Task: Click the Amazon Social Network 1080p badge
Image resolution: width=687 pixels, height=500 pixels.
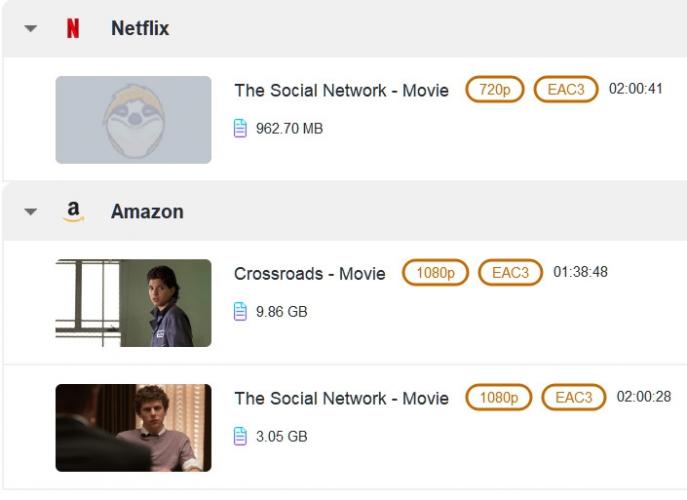Action: point(499,398)
